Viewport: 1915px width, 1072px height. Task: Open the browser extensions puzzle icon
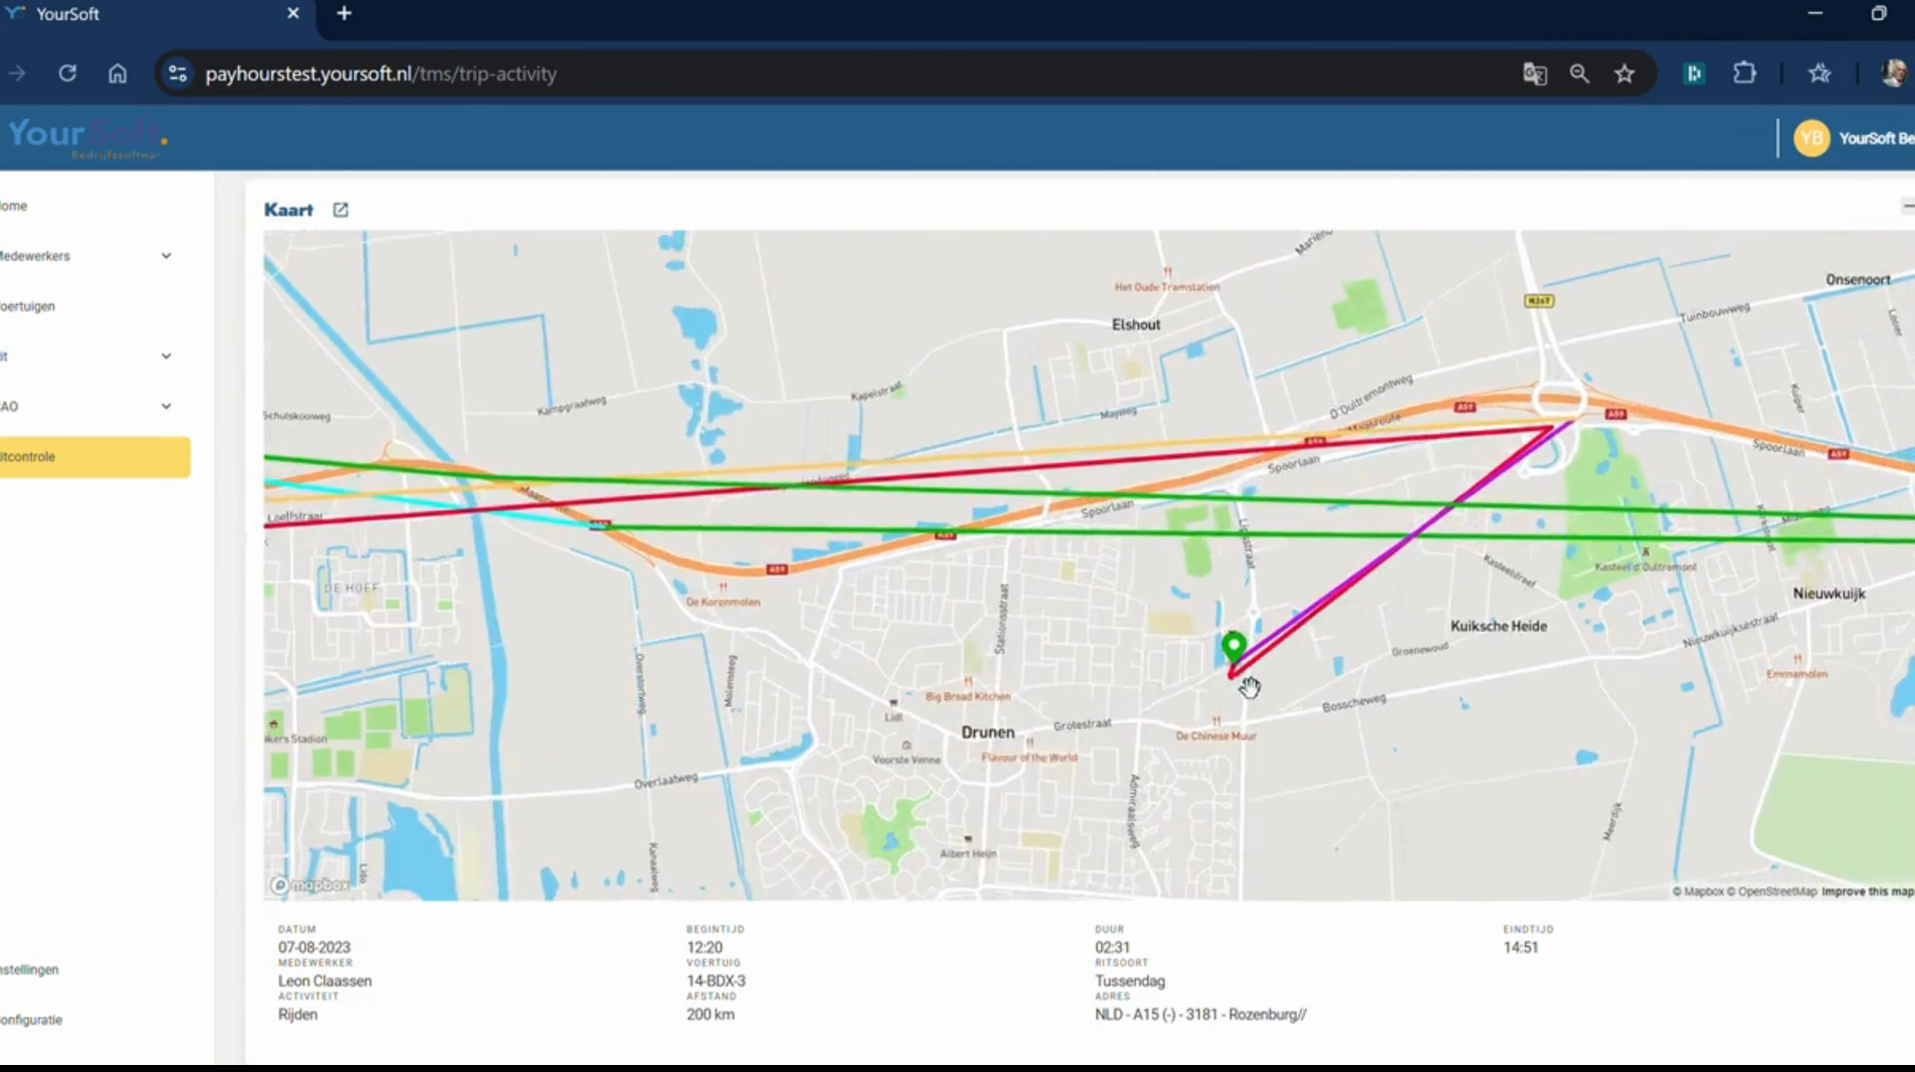coord(1745,73)
